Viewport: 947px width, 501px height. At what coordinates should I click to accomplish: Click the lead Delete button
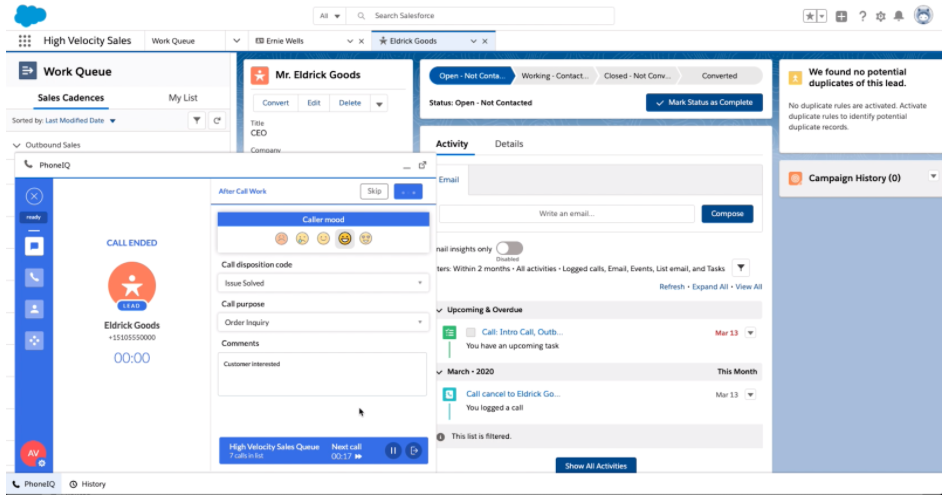(x=350, y=103)
